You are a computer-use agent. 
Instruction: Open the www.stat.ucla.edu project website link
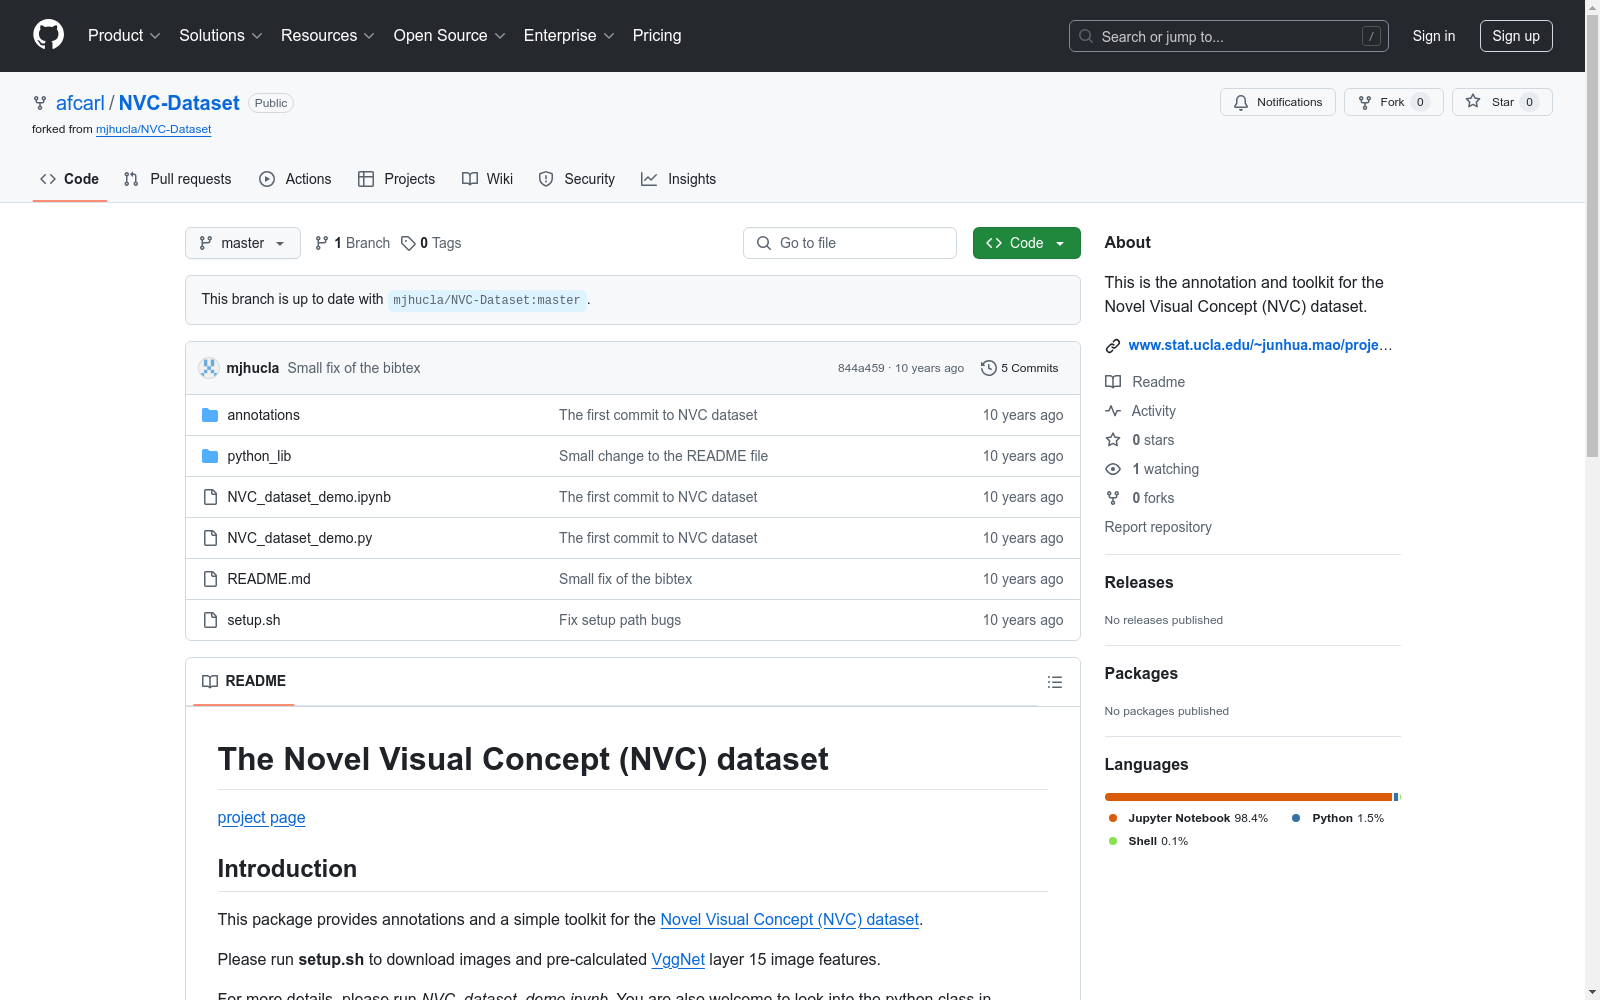[x=1260, y=345]
